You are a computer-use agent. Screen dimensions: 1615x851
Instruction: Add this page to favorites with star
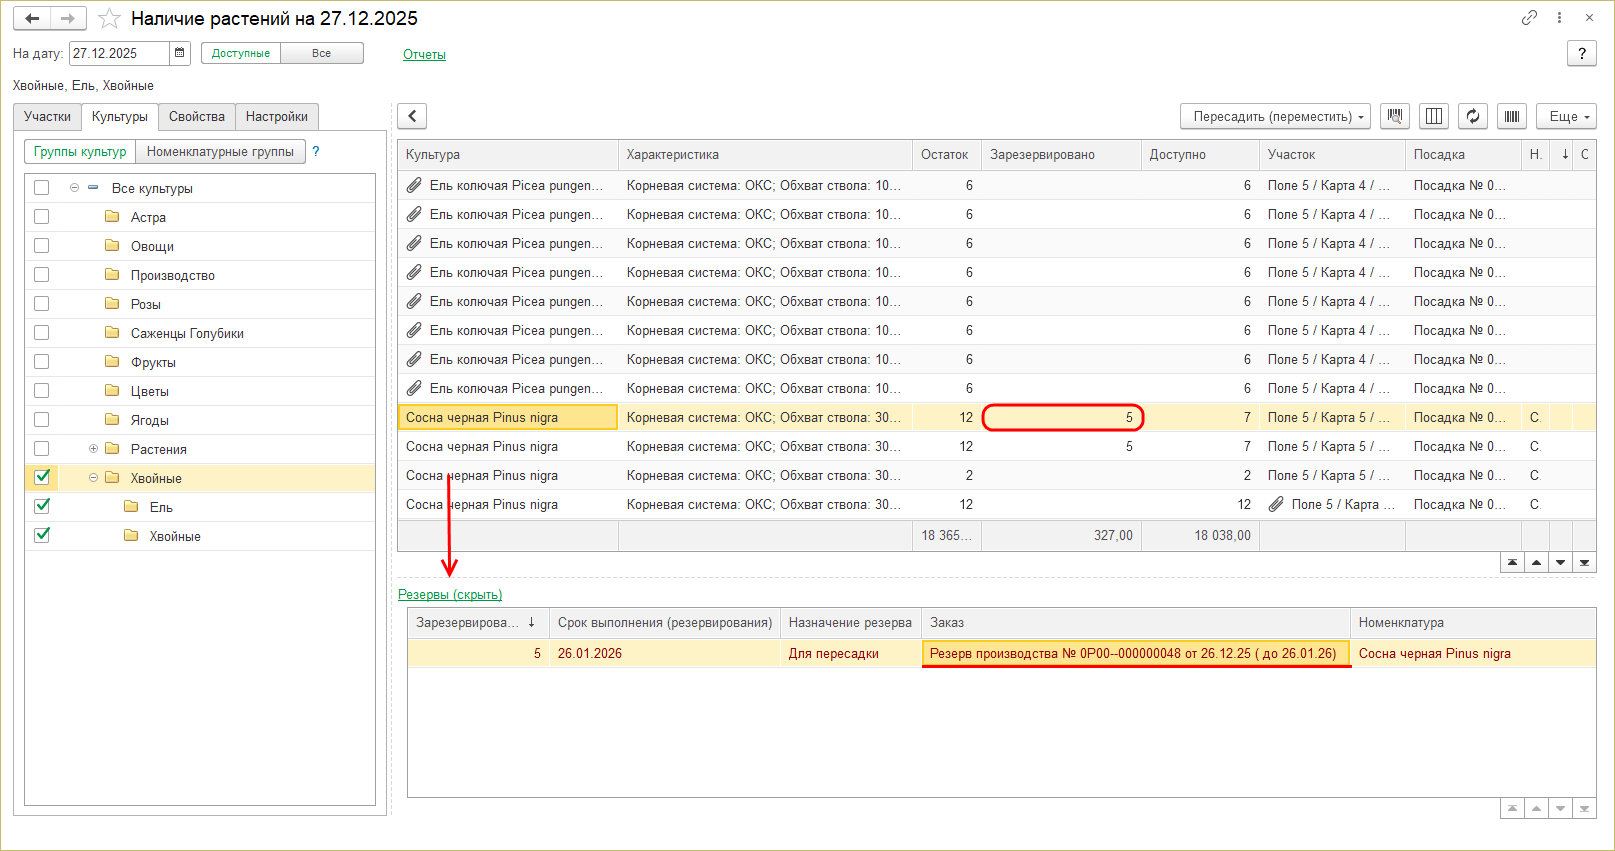point(109,19)
